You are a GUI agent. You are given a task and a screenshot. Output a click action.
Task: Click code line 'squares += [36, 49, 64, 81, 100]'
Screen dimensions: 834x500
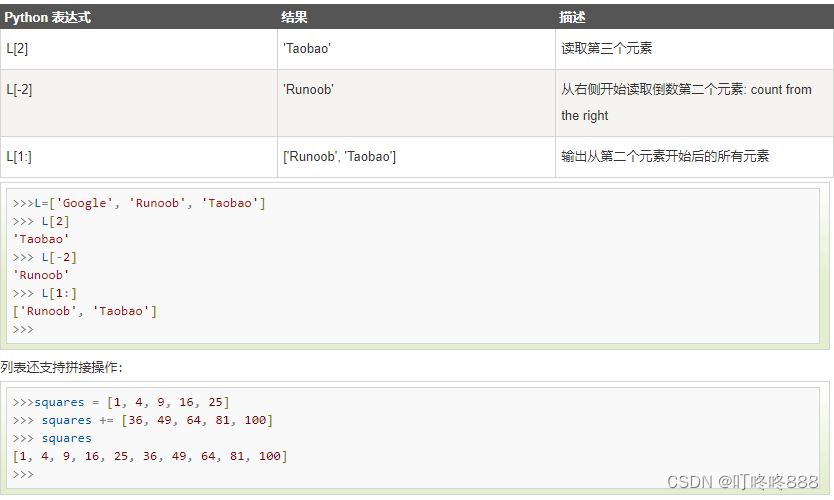143,420
